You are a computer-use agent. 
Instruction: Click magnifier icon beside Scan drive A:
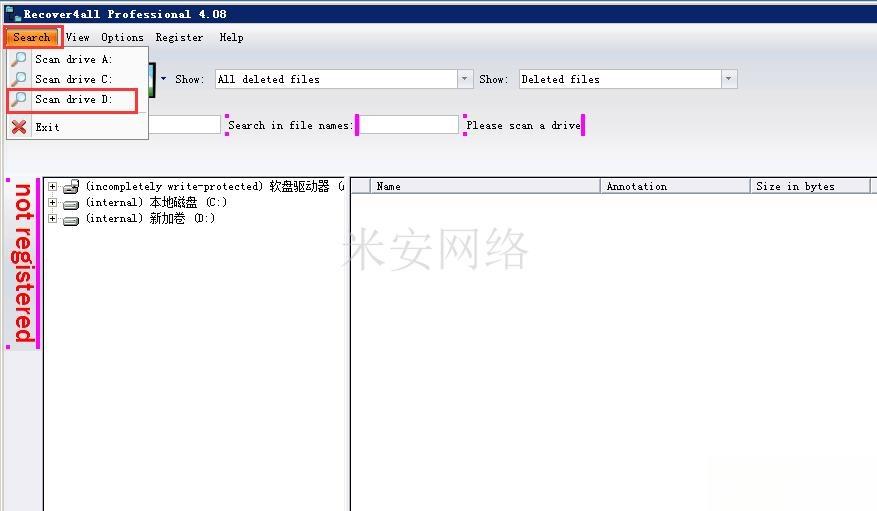coord(19,59)
